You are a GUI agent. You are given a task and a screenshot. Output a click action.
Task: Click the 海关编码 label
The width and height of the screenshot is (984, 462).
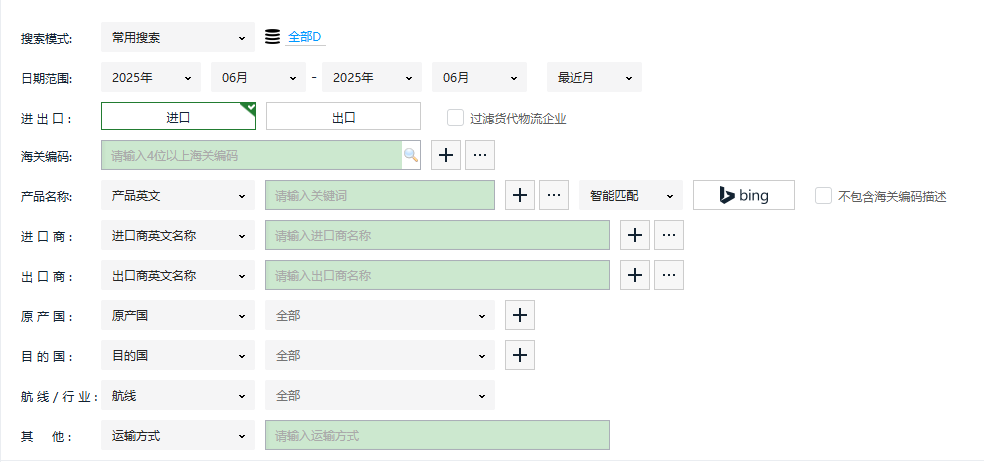[46, 157]
